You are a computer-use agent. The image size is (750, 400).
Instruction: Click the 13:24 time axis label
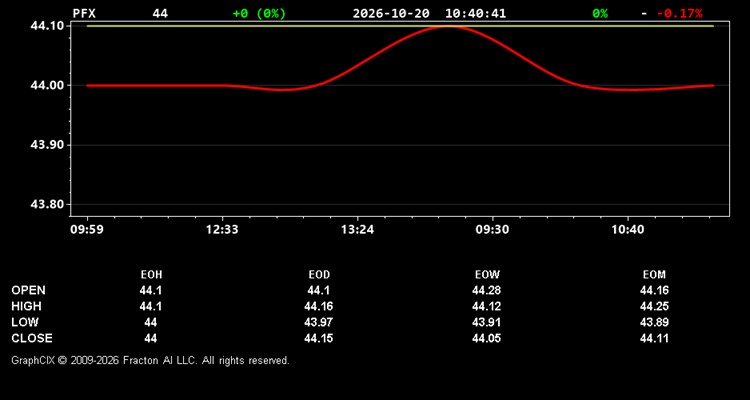tap(358, 230)
